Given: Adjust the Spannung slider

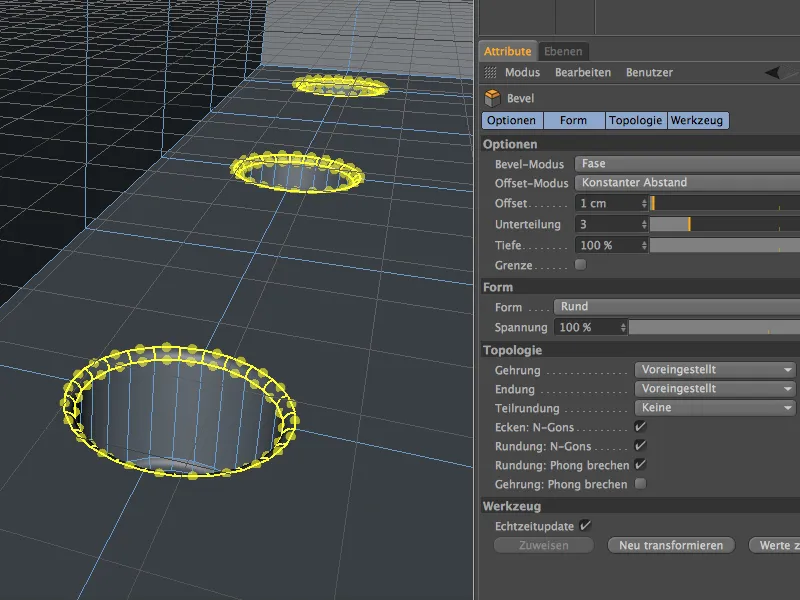Looking at the screenshot, I should [714, 328].
